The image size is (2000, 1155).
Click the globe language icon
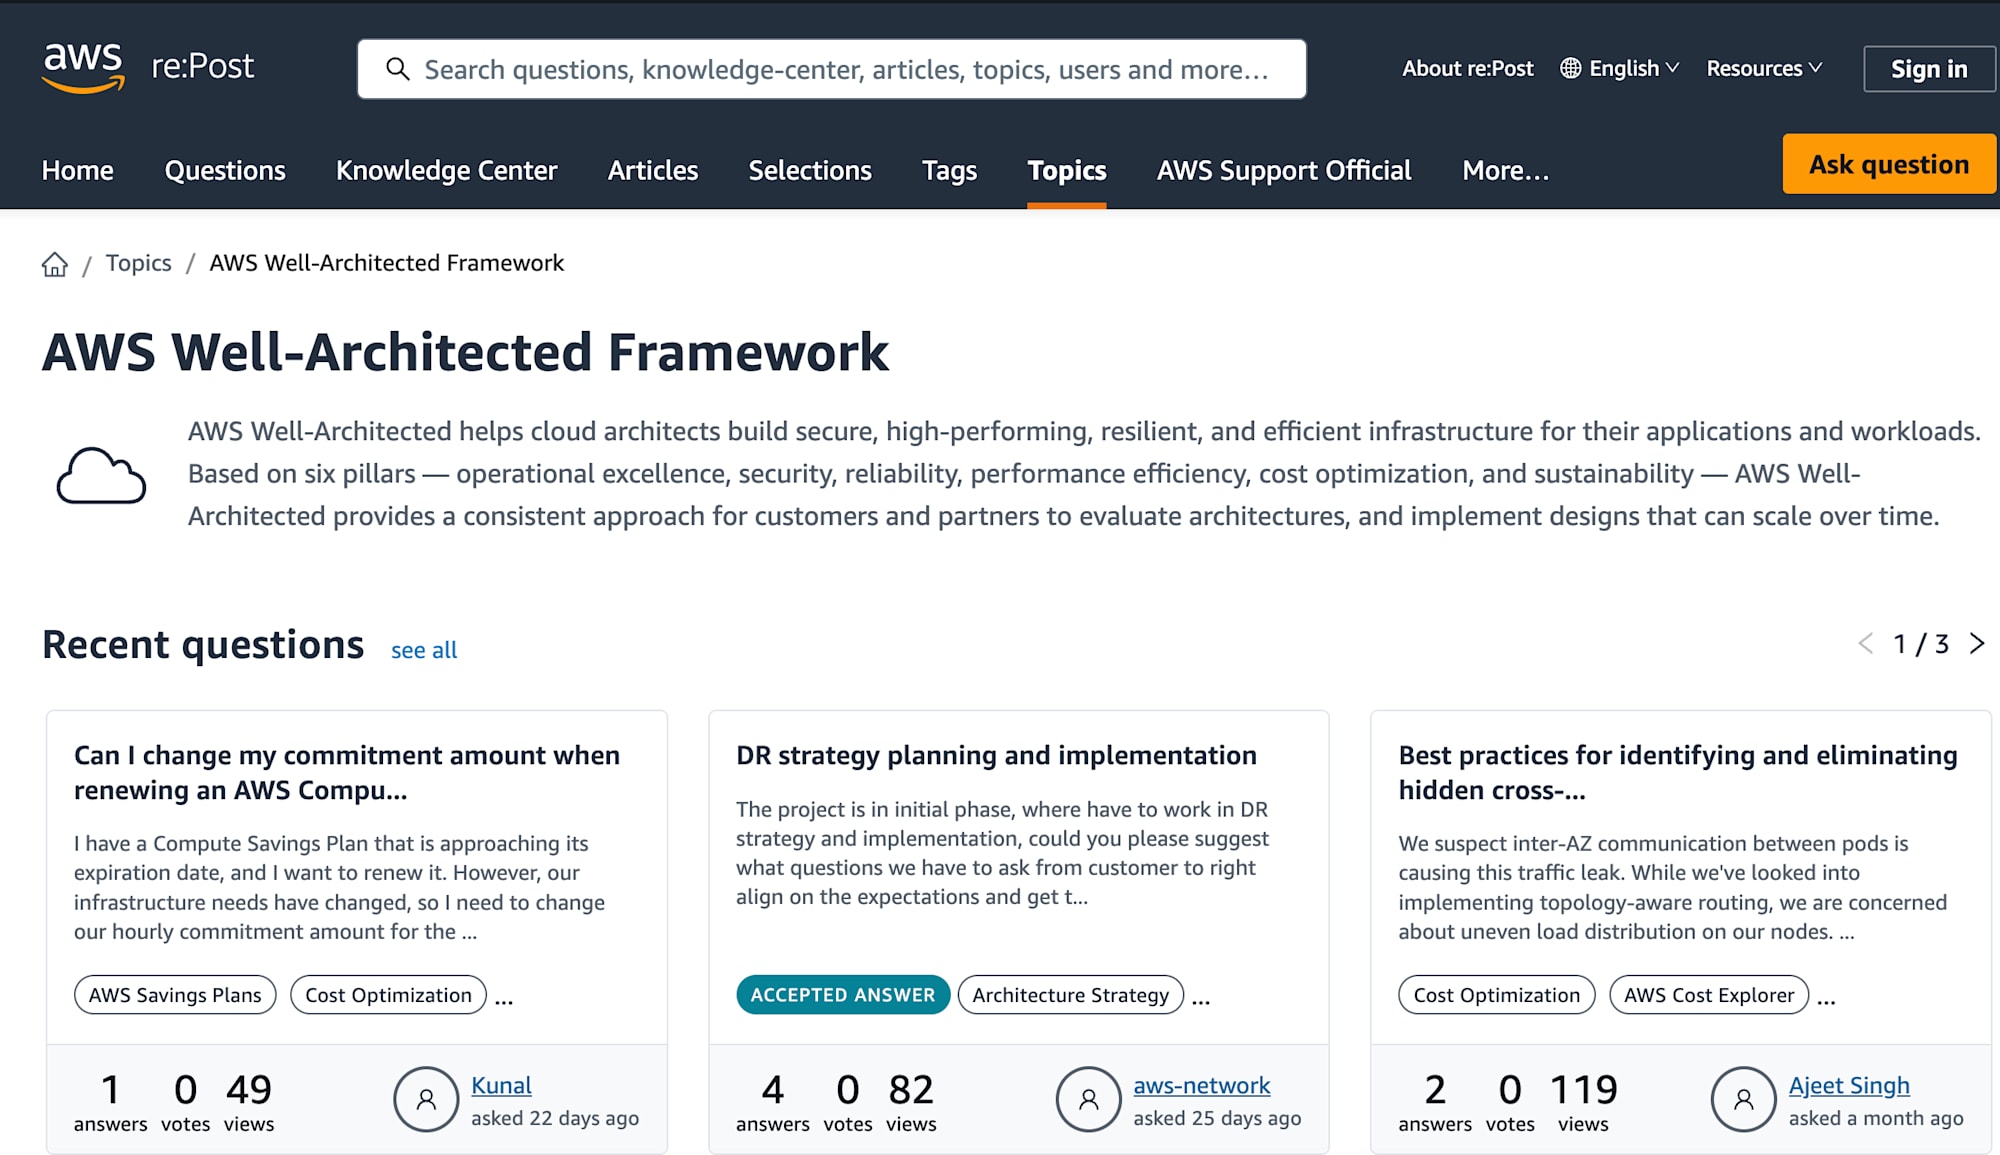pos(1571,68)
